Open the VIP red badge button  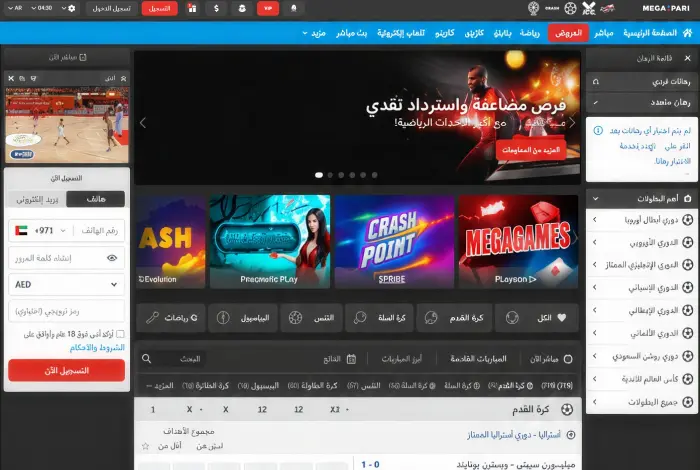click(268, 8)
